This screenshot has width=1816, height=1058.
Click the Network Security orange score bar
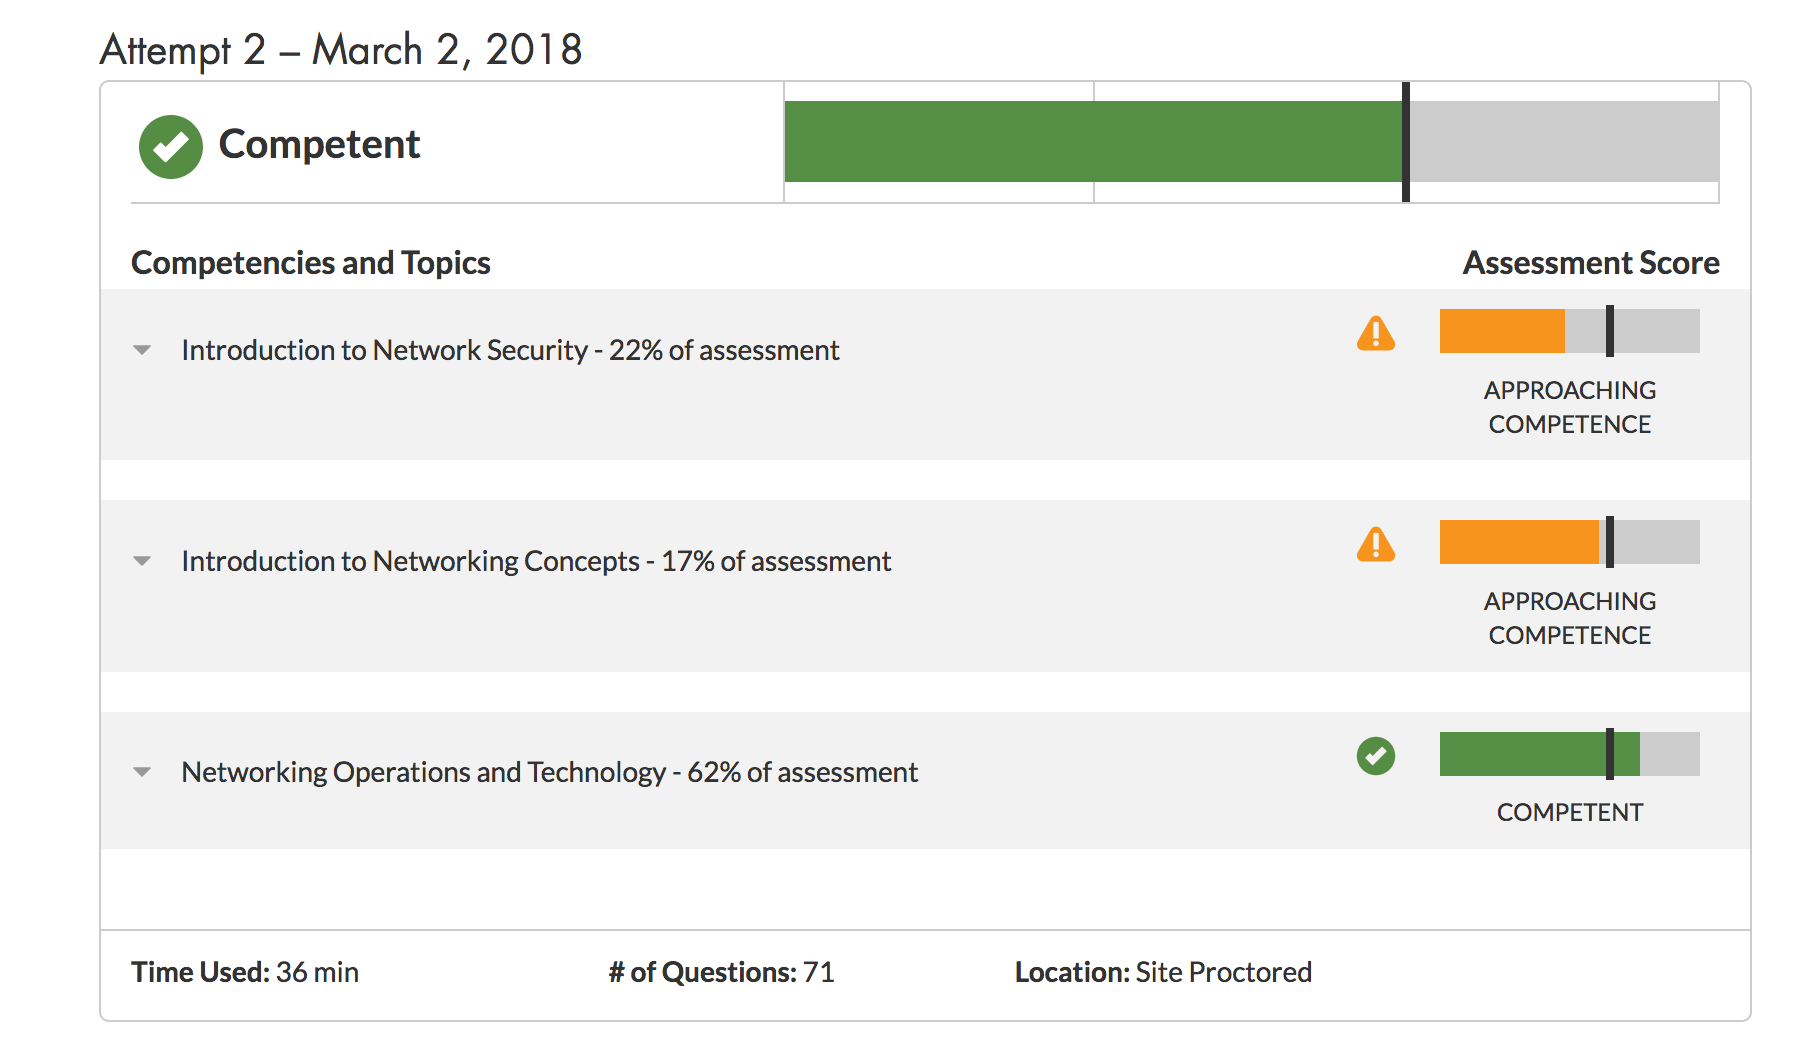tap(1502, 331)
